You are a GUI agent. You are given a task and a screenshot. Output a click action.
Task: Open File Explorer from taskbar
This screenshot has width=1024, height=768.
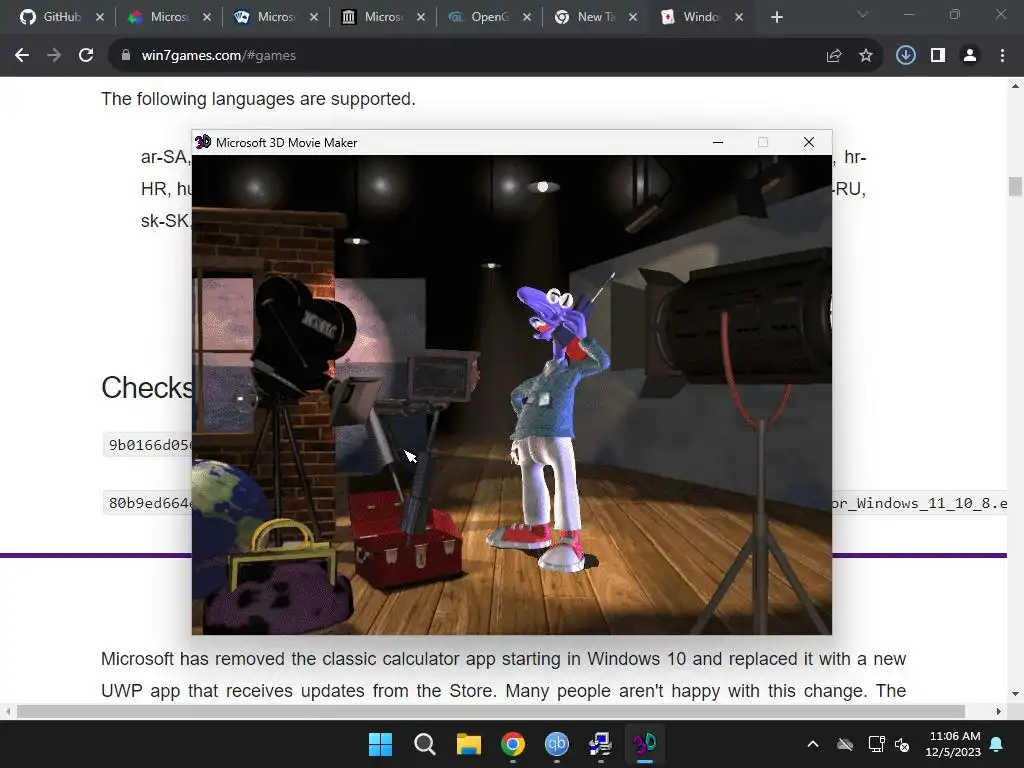point(468,744)
